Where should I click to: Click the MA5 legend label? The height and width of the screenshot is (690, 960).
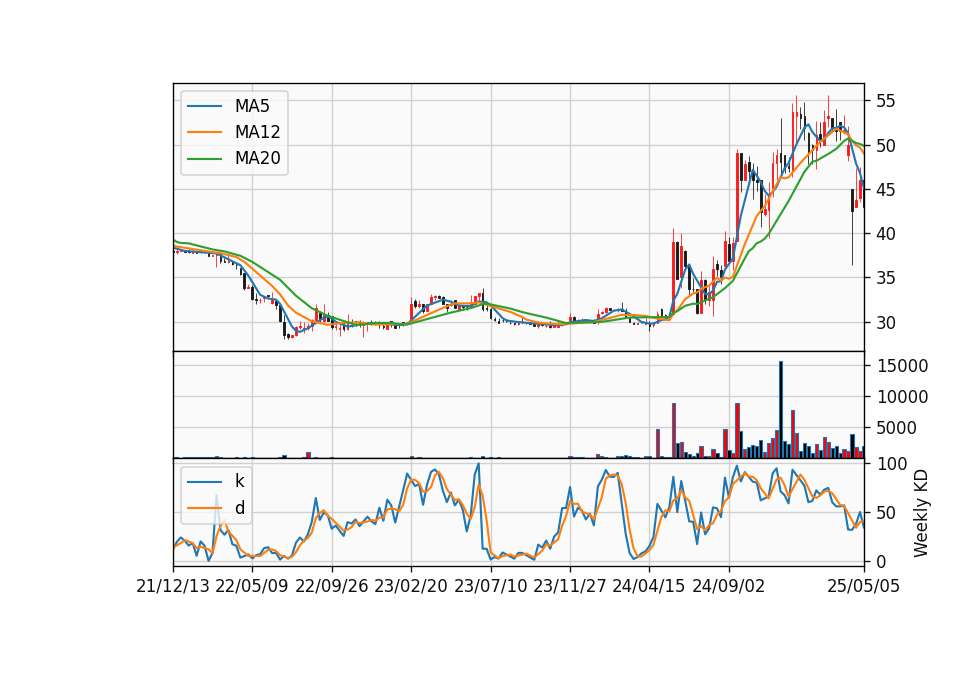pyautogui.click(x=252, y=106)
